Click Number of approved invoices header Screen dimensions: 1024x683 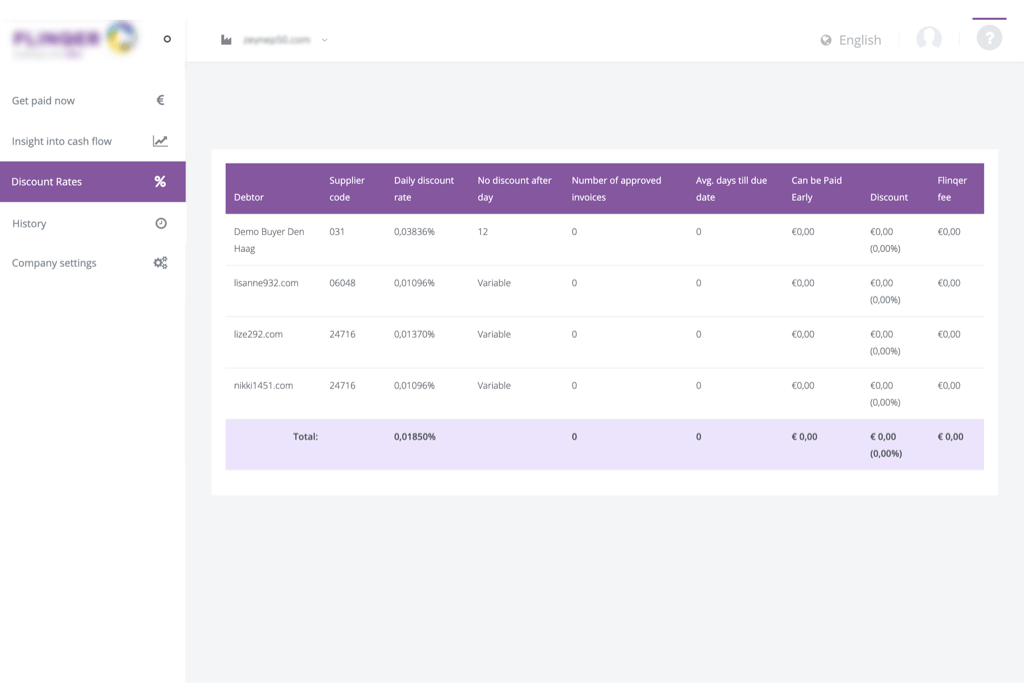(616, 189)
